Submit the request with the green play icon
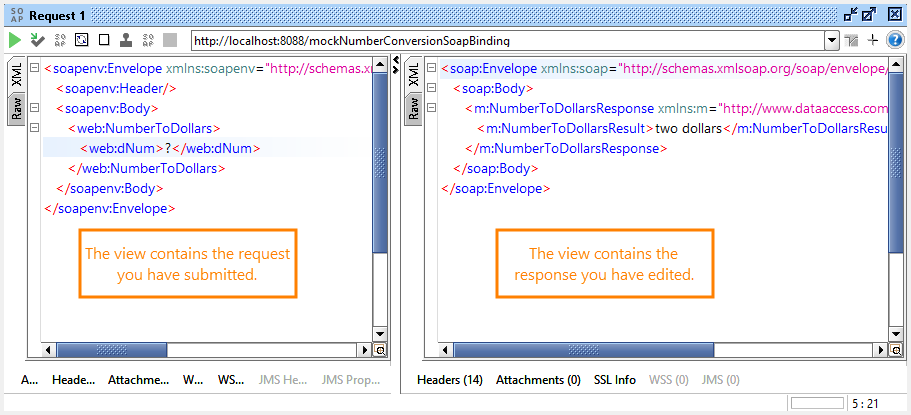The width and height of the screenshot is (911, 415). [x=15, y=40]
